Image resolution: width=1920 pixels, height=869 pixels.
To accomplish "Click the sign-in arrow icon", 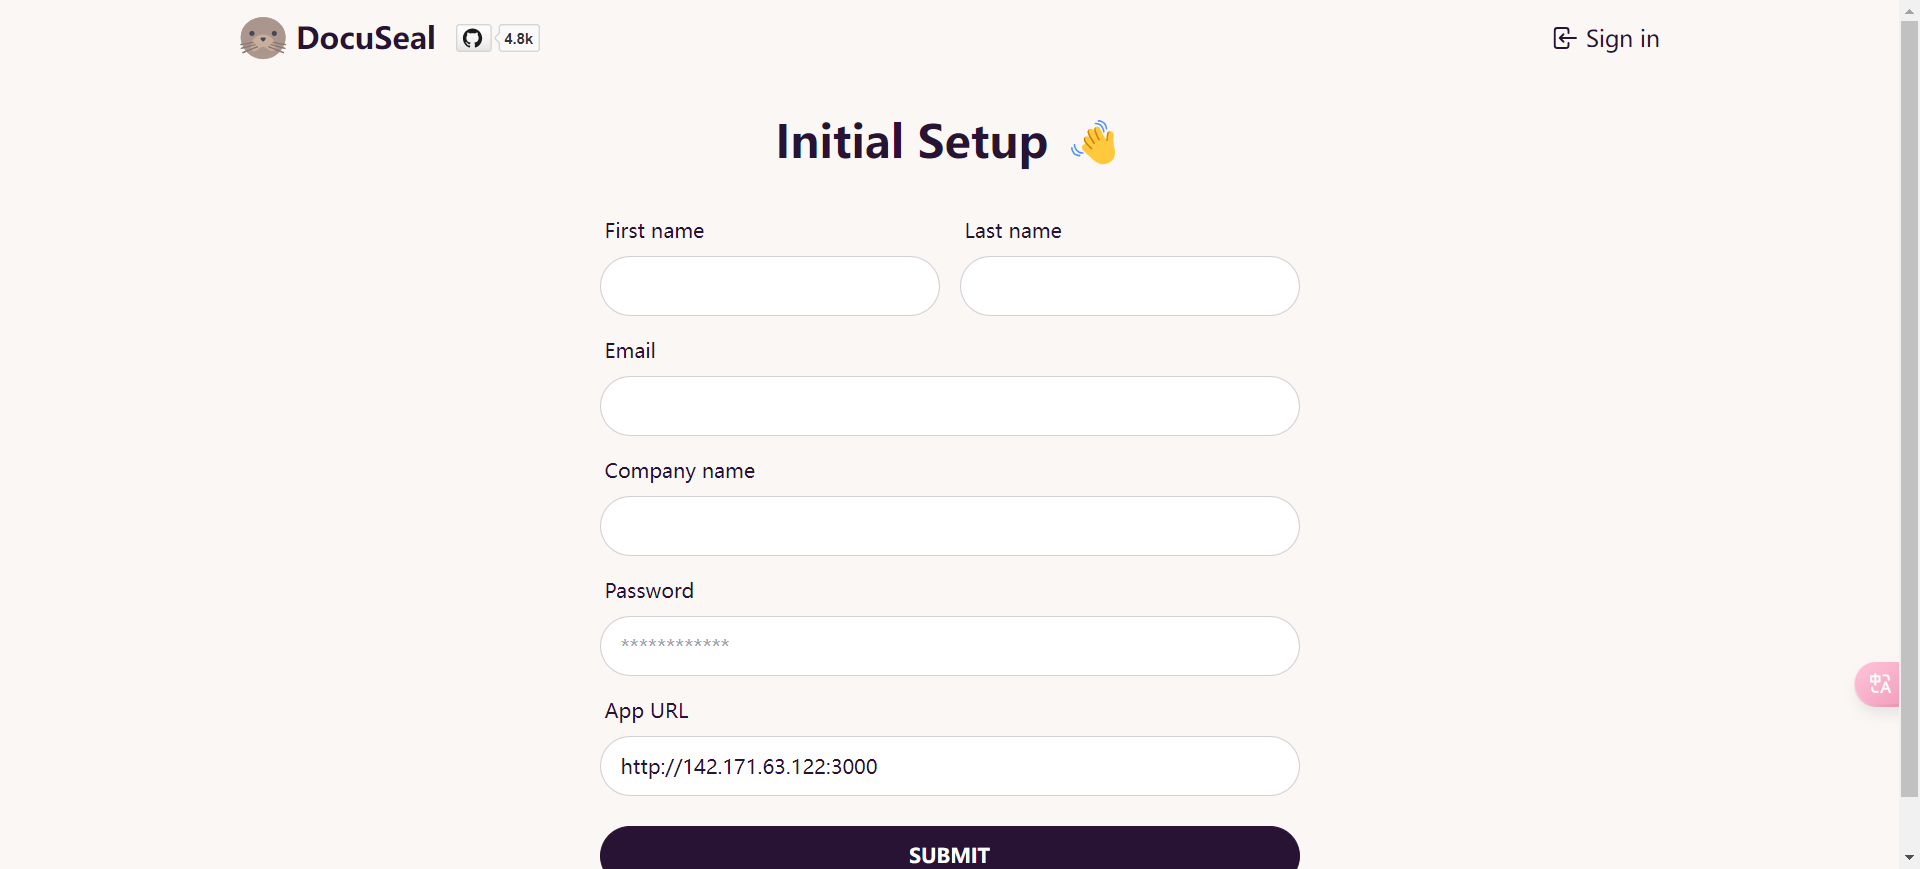I will coord(1564,39).
